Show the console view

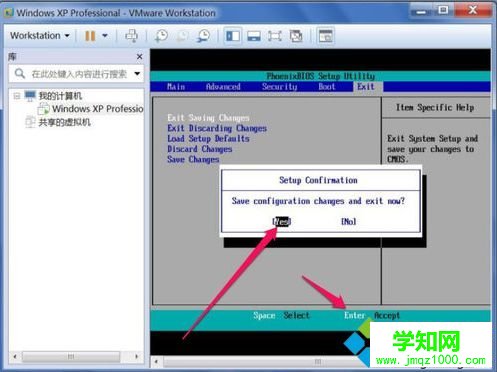(x=325, y=36)
